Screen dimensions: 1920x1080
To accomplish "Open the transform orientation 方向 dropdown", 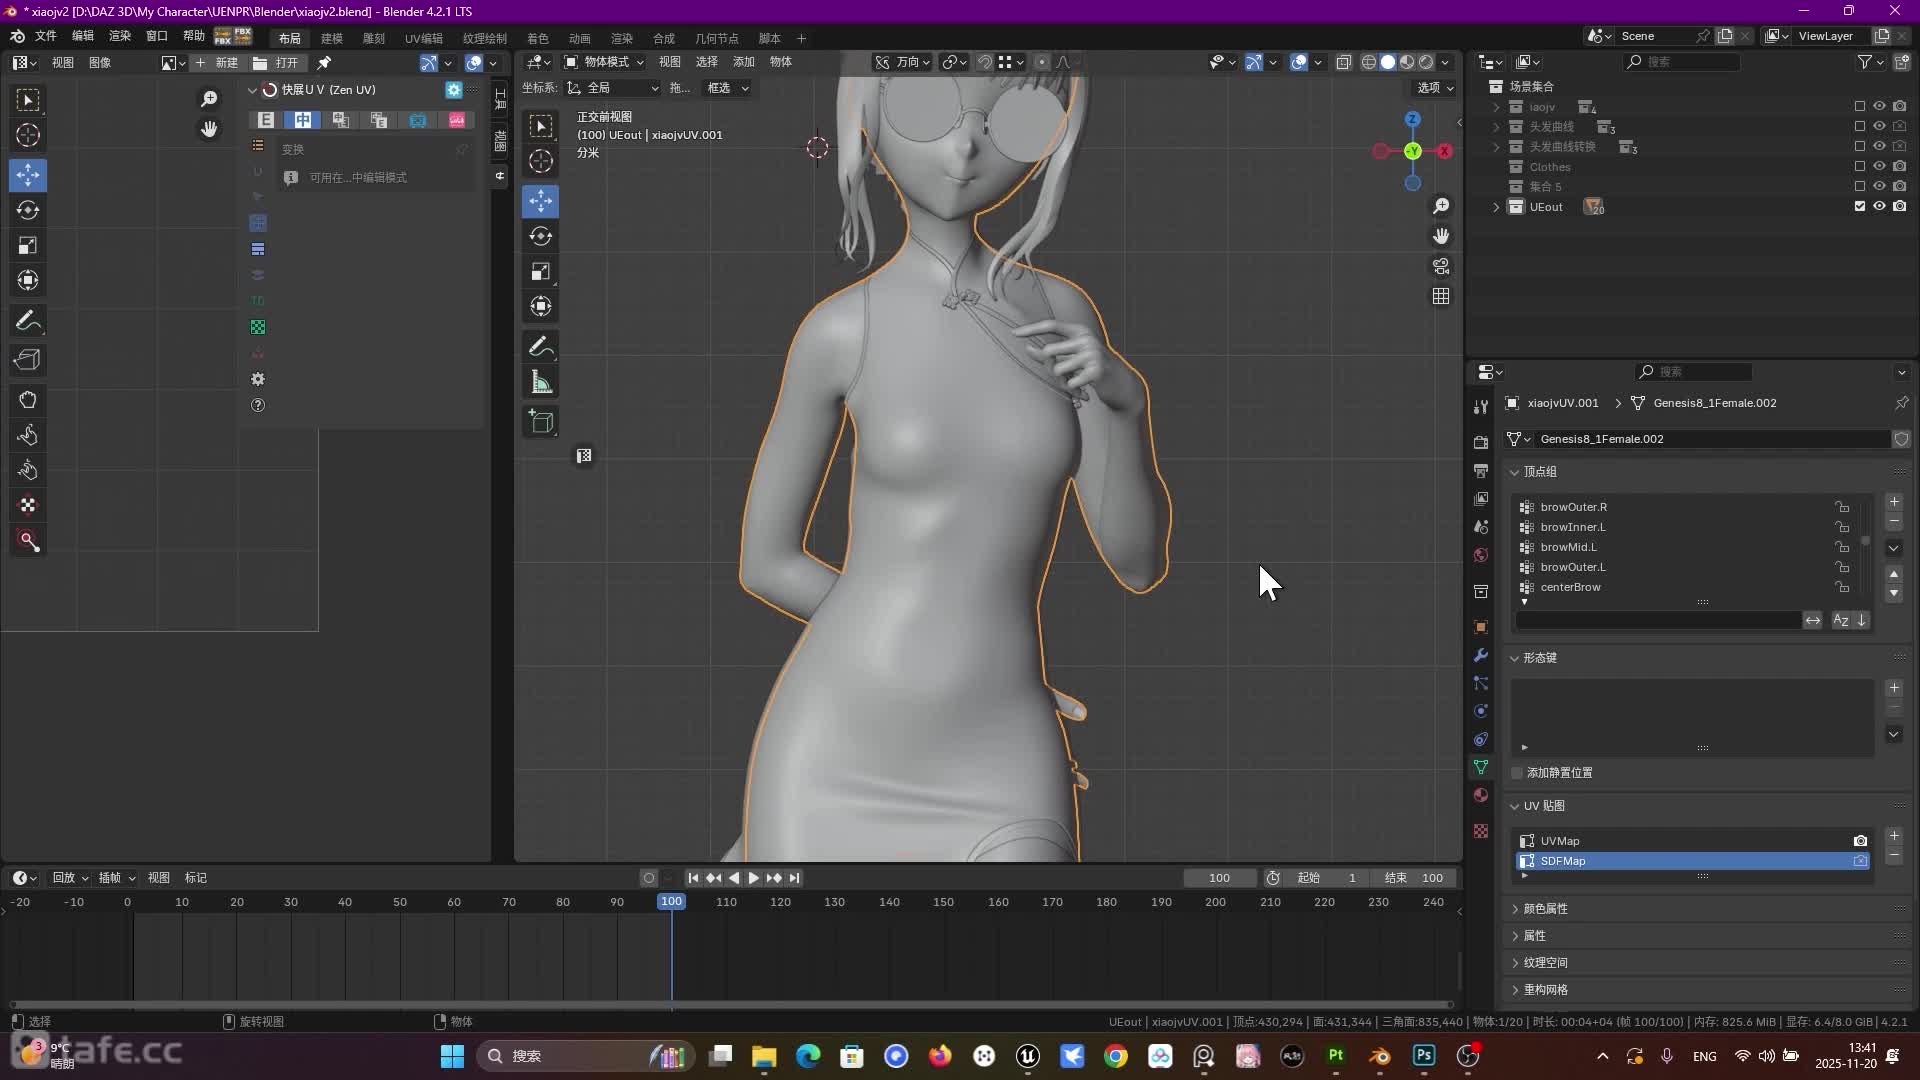I will pyautogui.click(x=910, y=62).
